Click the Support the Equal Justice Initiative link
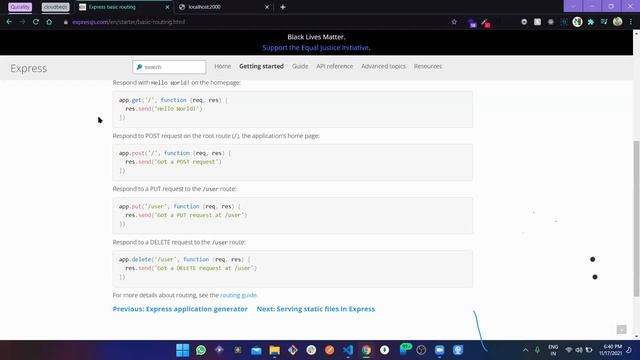This screenshot has width=640, height=360. 315,47
